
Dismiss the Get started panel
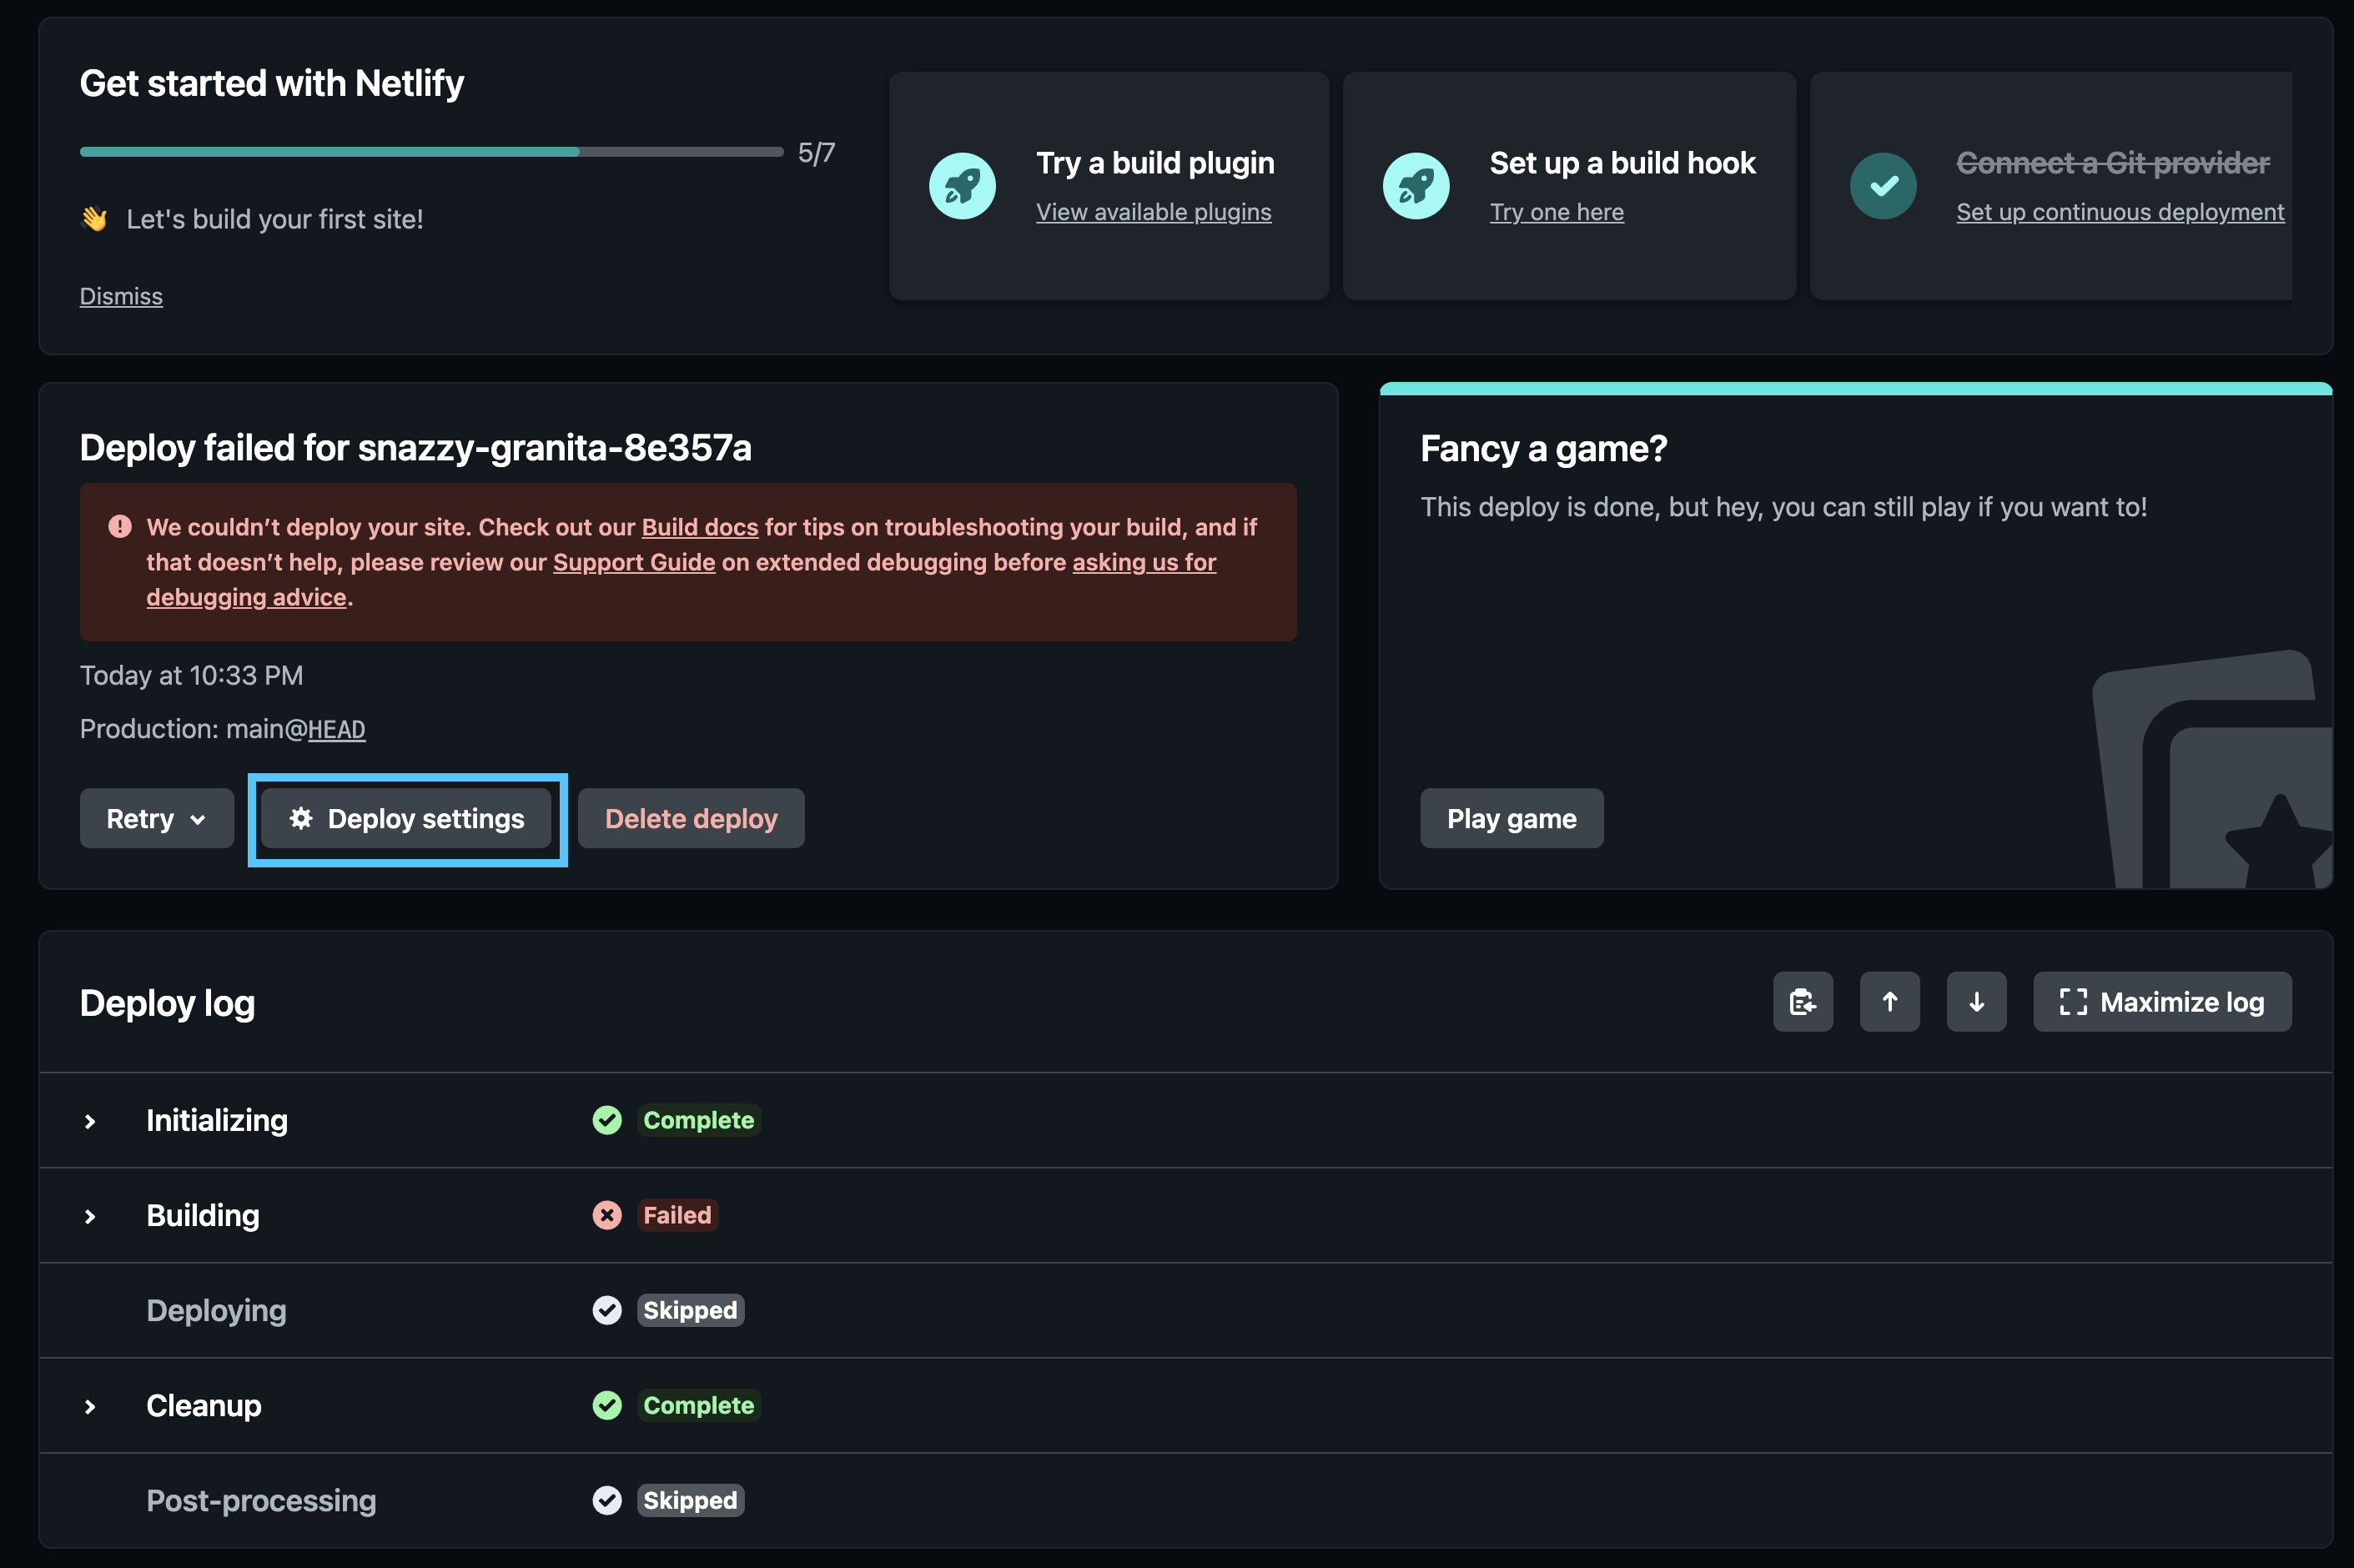coord(121,296)
